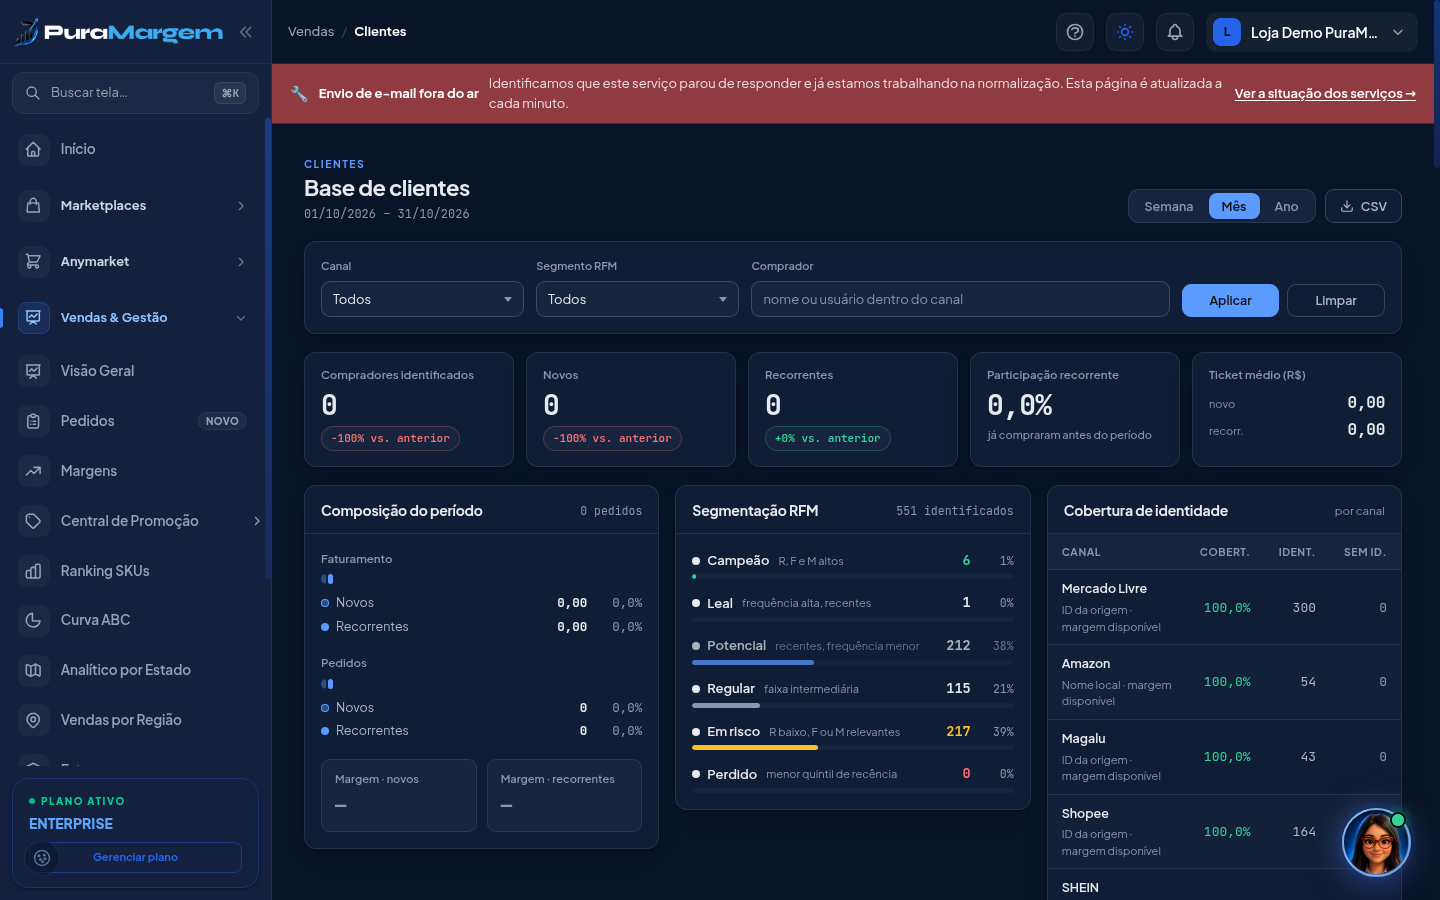
Task: Open Pedidos clipboard icon
Action: pyautogui.click(x=33, y=421)
